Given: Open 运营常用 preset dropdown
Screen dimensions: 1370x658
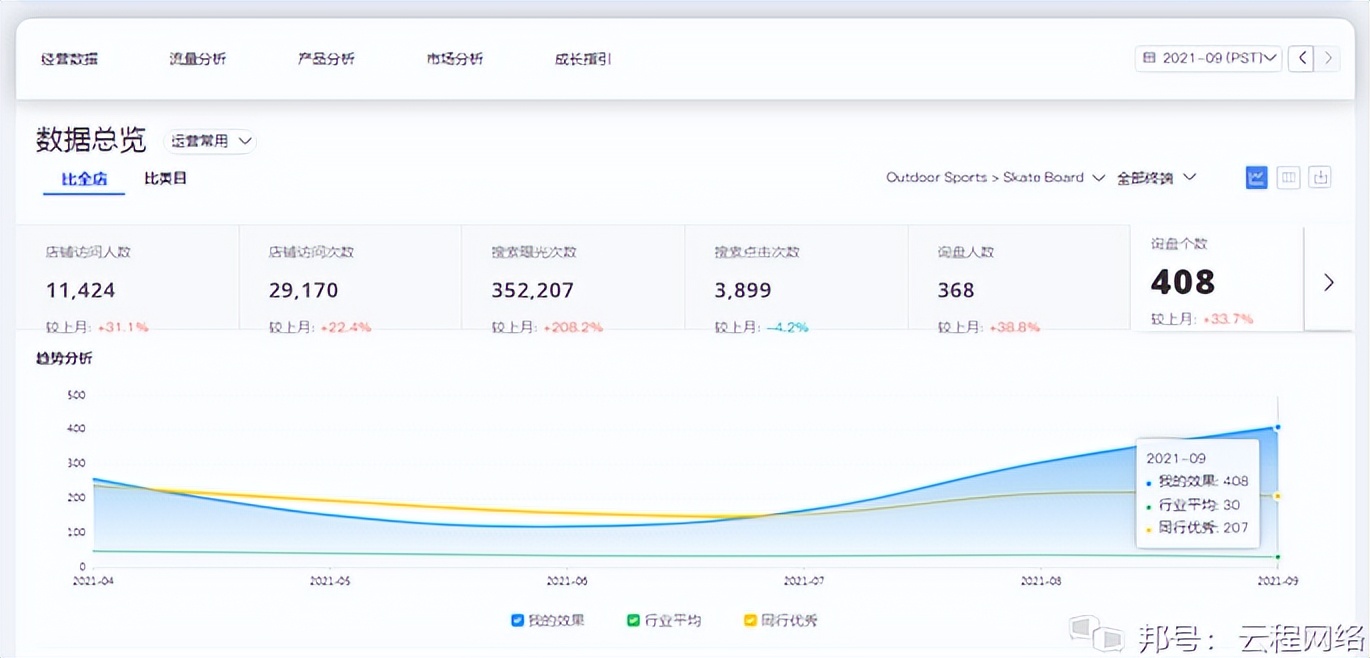Looking at the screenshot, I should tap(210, 141).
